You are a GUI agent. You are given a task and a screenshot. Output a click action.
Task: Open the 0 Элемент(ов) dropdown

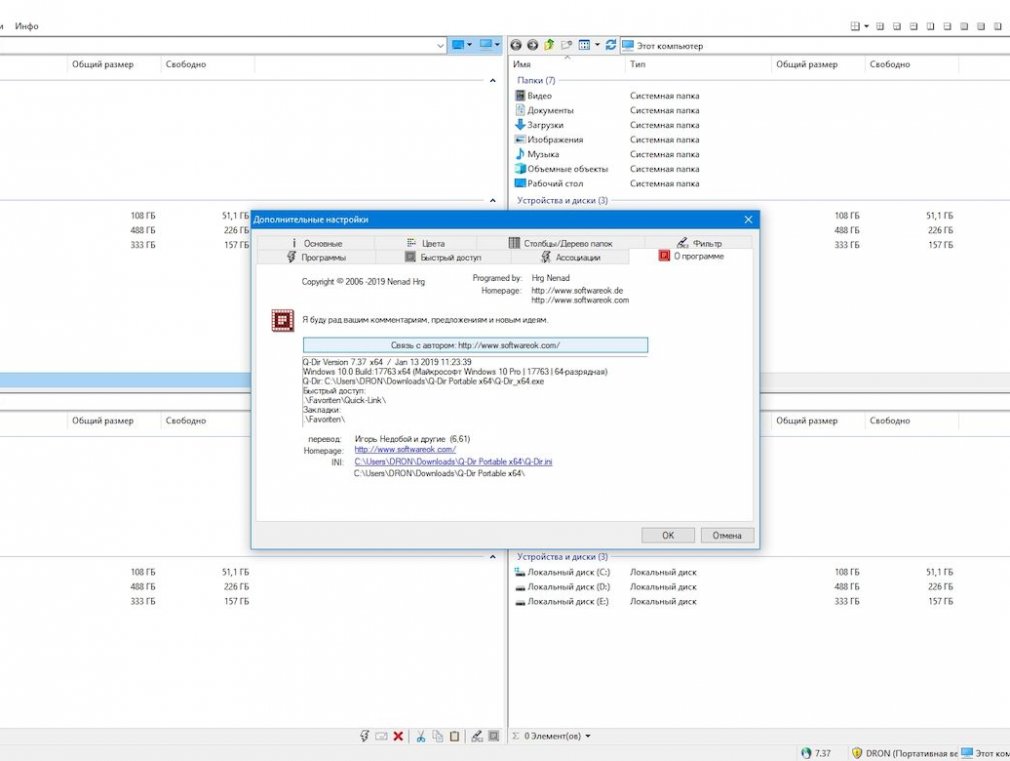click(x=587, y=736)
